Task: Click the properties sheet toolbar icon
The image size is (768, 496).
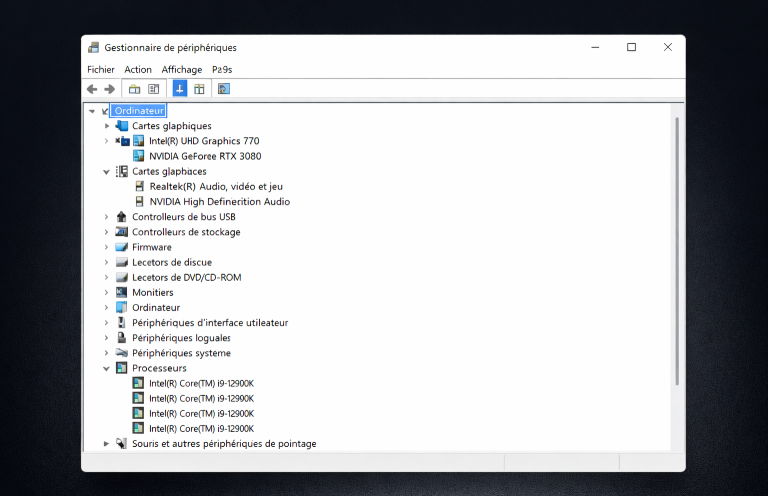Action: (x=154, y=89)
